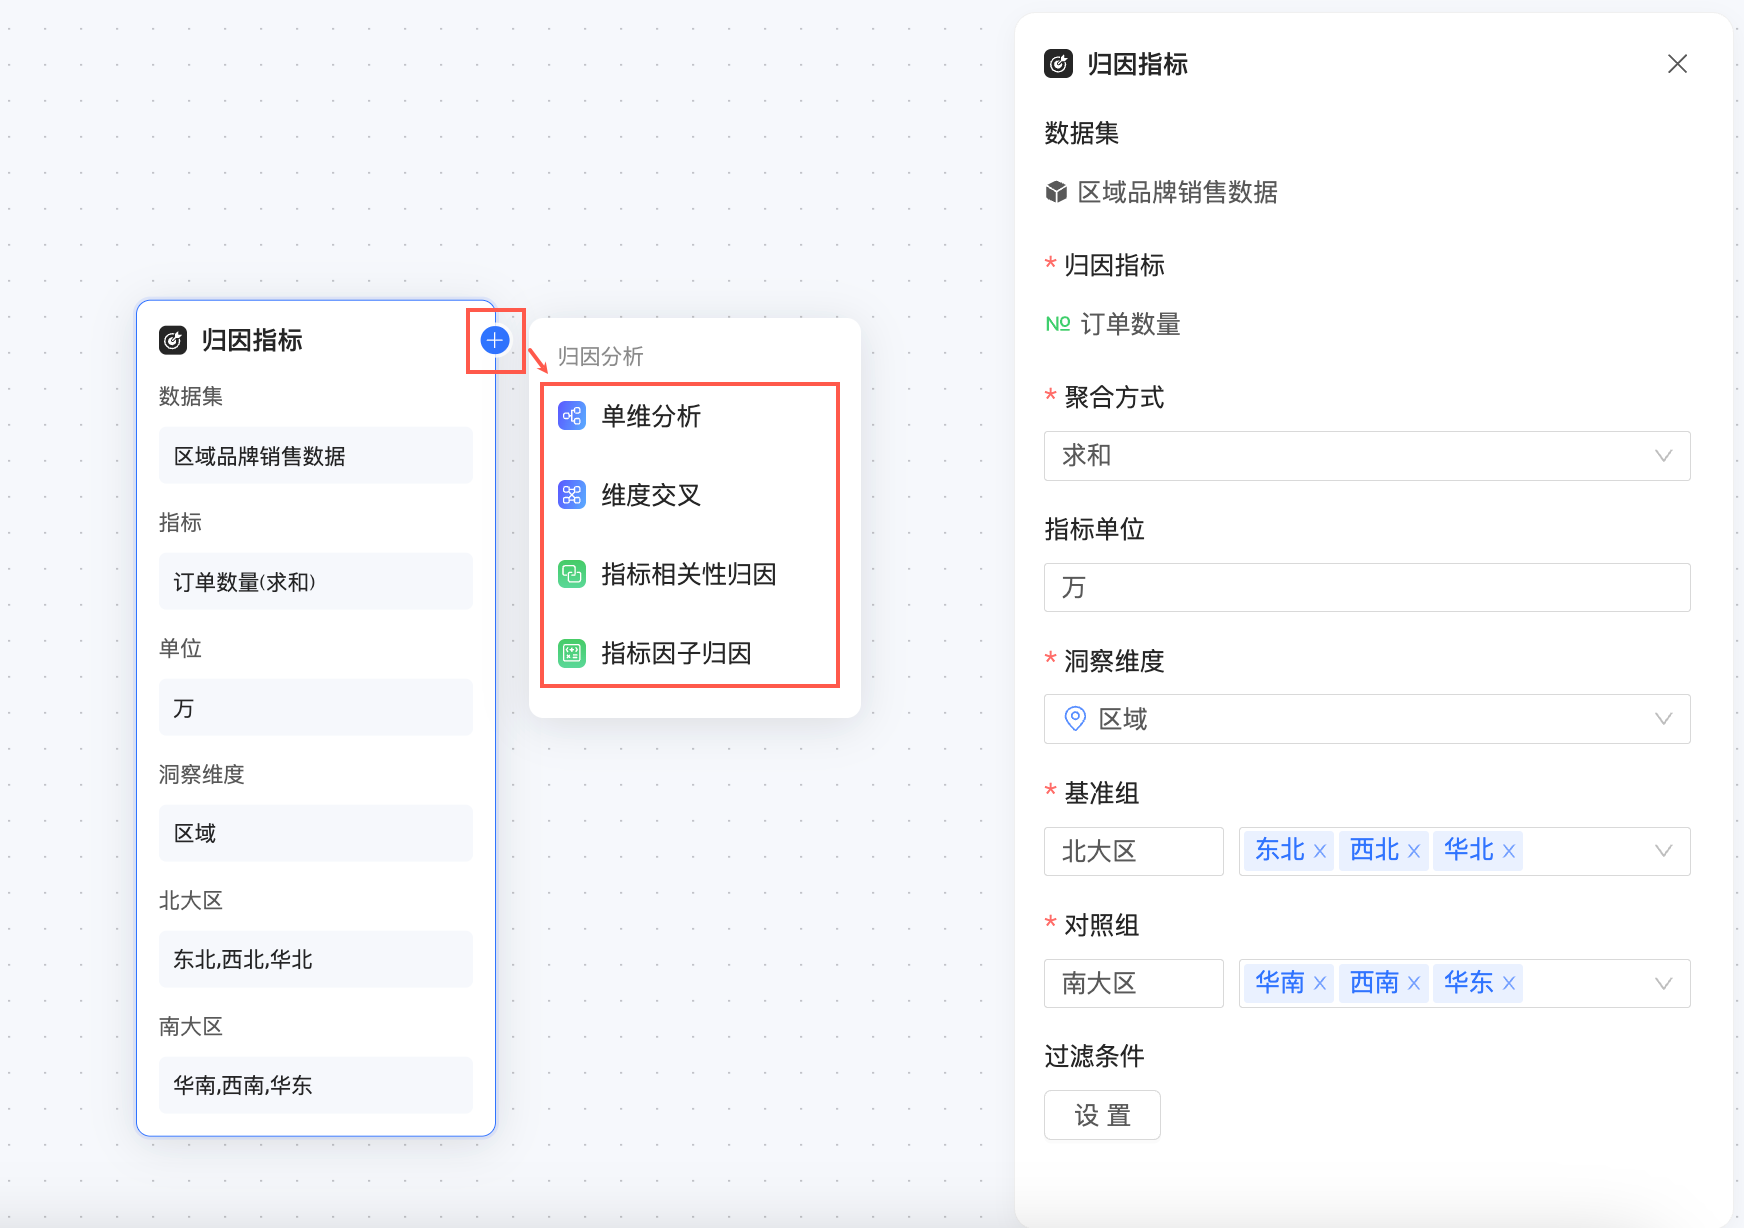Click the 东北,西北,华北 field on the node card
Viewport: 1744px width, 1228px height.
coord(316,959)
